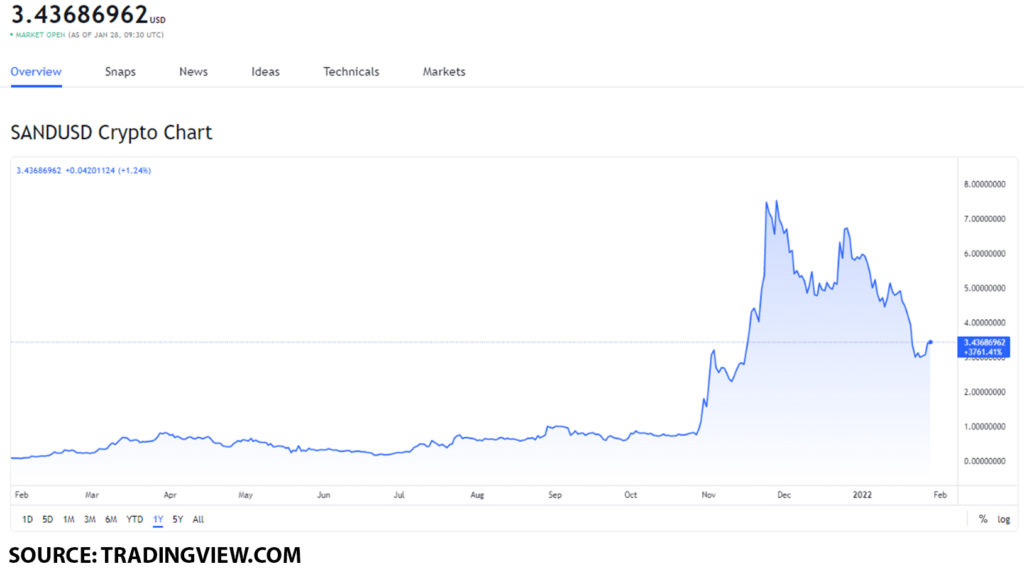Click the 8.00000000 price axis label
Image resolution: width=1024 pixels, height=571 pixels.
985,184
